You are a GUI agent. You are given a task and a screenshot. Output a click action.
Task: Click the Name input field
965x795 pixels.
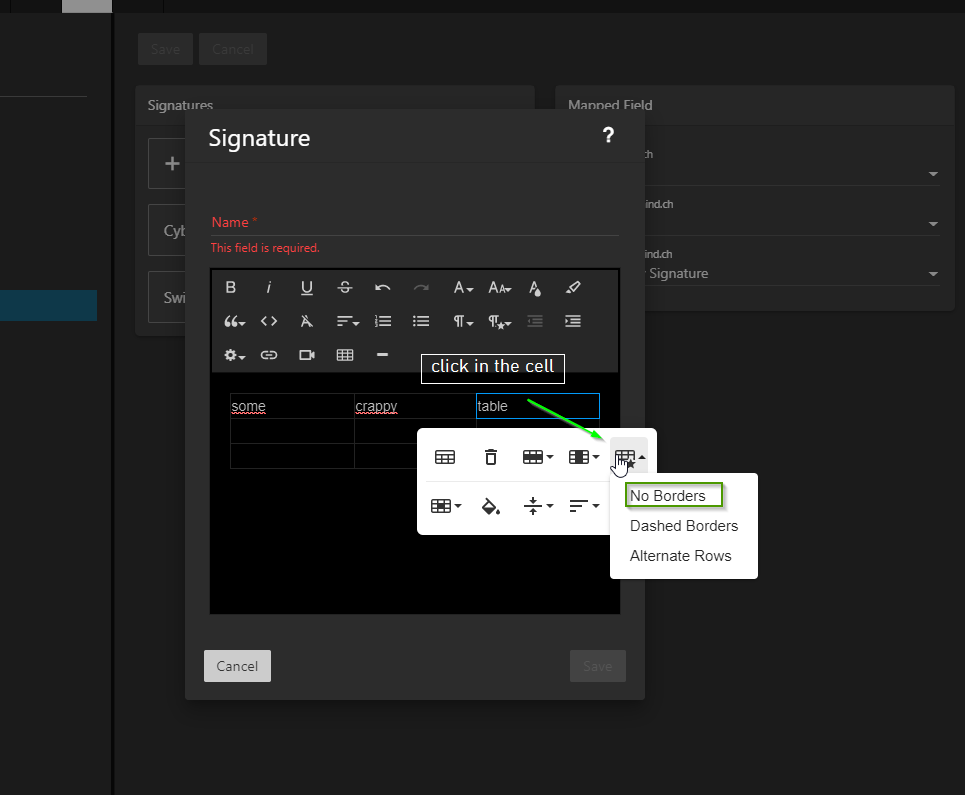414,222
